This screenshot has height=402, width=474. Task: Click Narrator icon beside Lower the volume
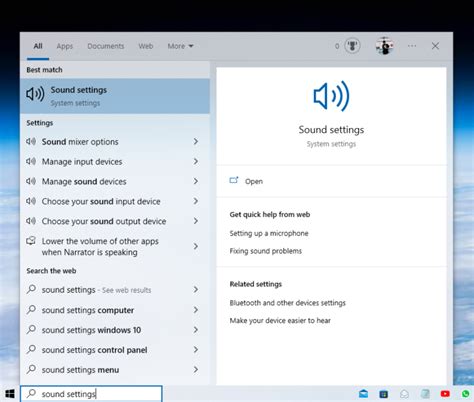point(31,241)
